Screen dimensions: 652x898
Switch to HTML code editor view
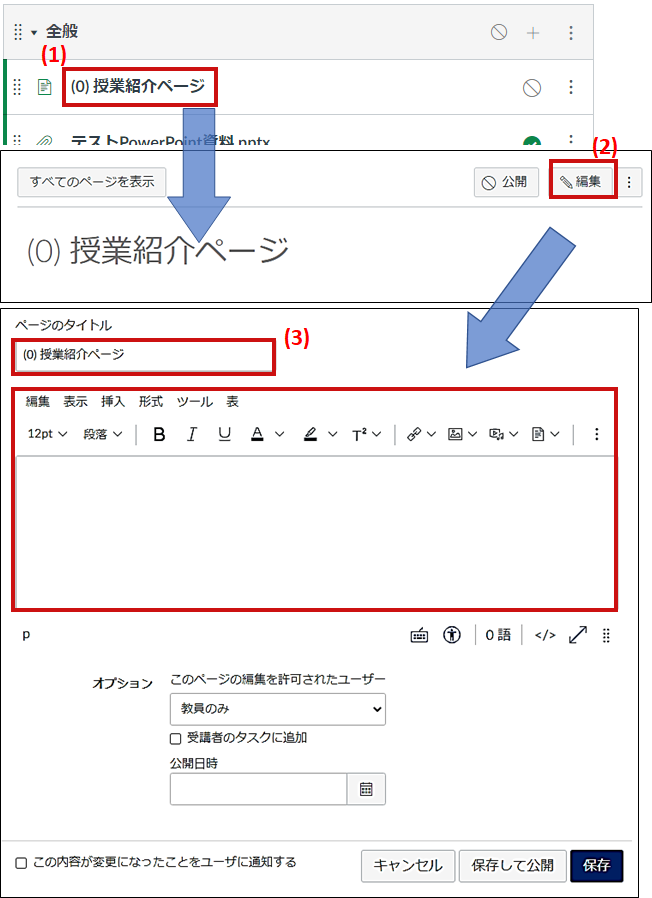[x=545, y=635]
